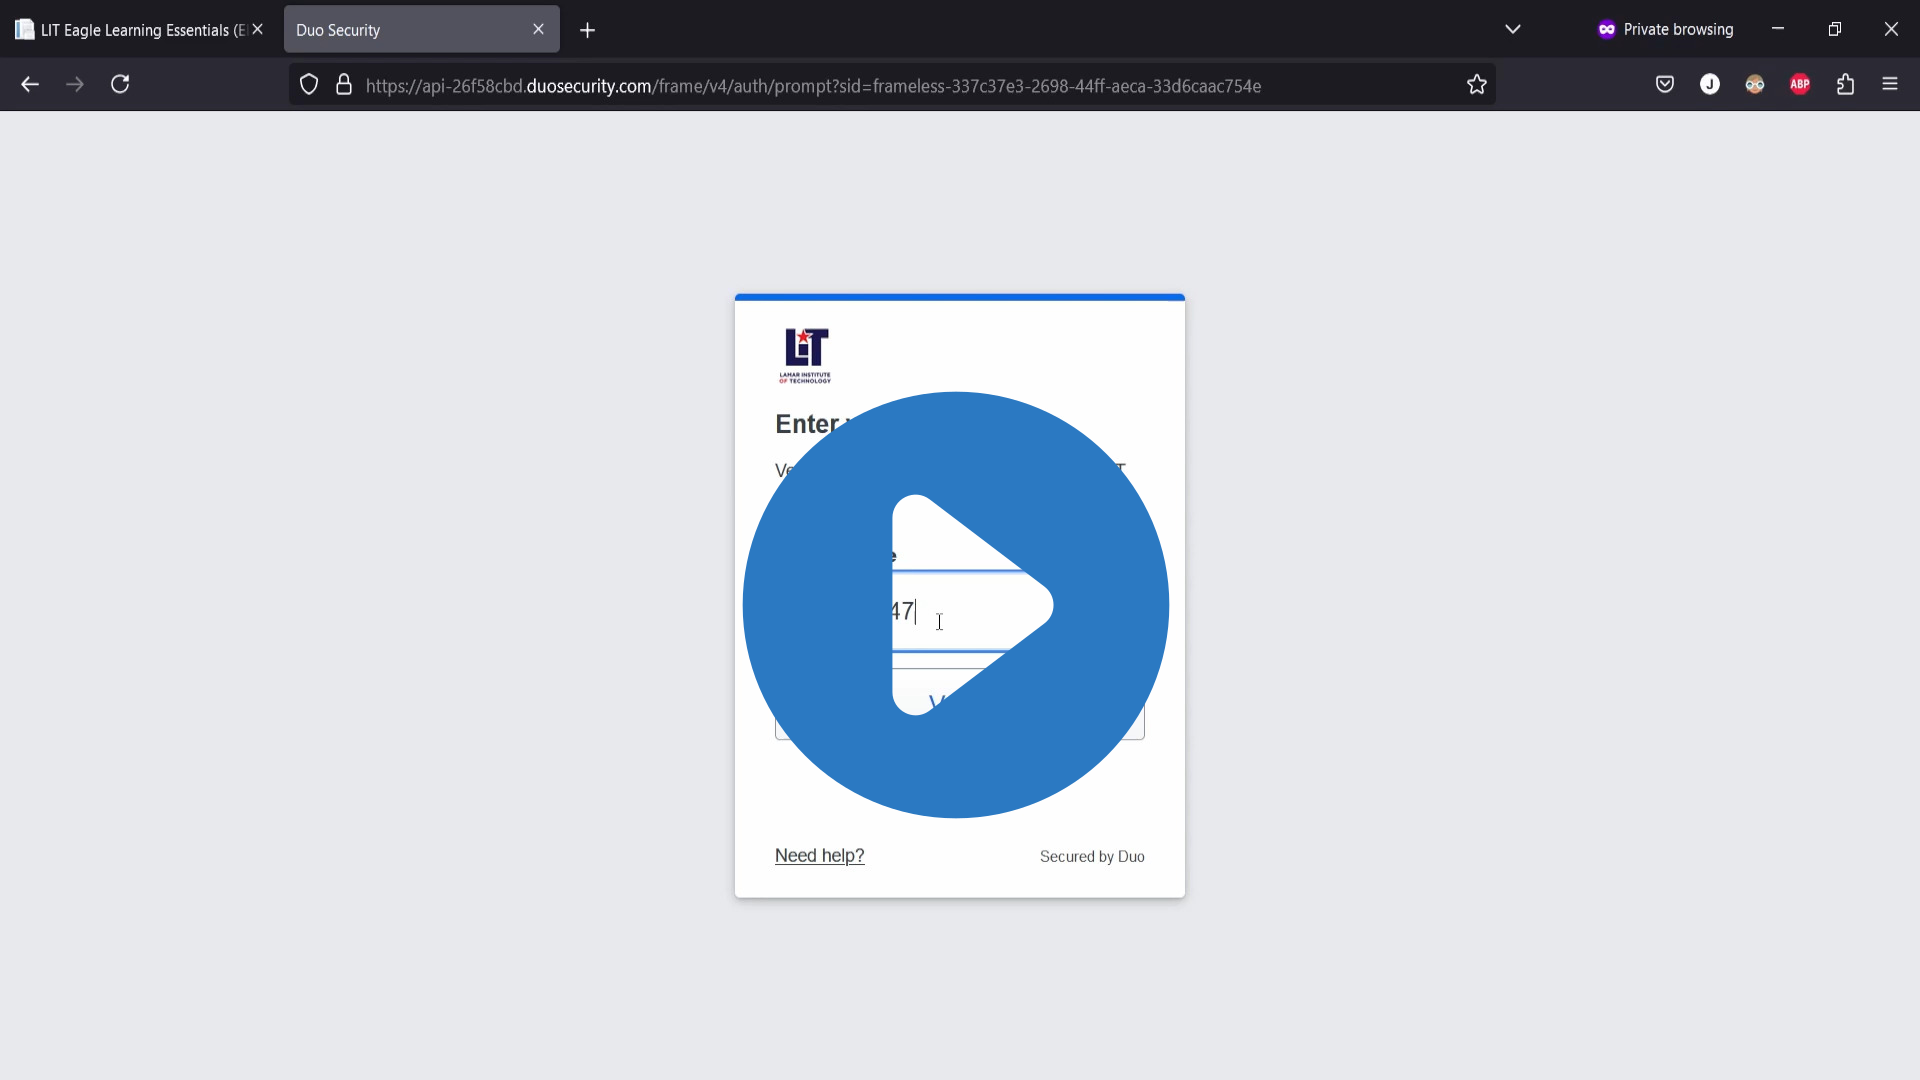This screenshot has height=1080, width=1920.
Task: Click the Private browsing mask indicator
Action: coord(1665,29)
